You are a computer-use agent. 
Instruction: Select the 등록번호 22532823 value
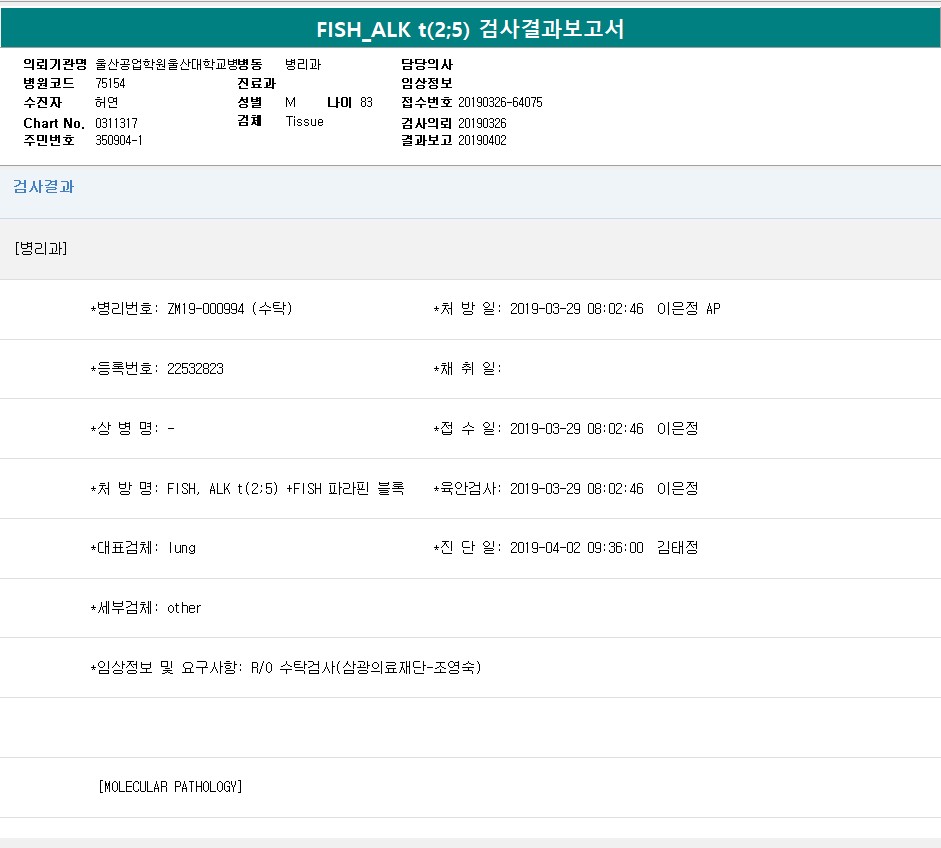click(195, 369)
